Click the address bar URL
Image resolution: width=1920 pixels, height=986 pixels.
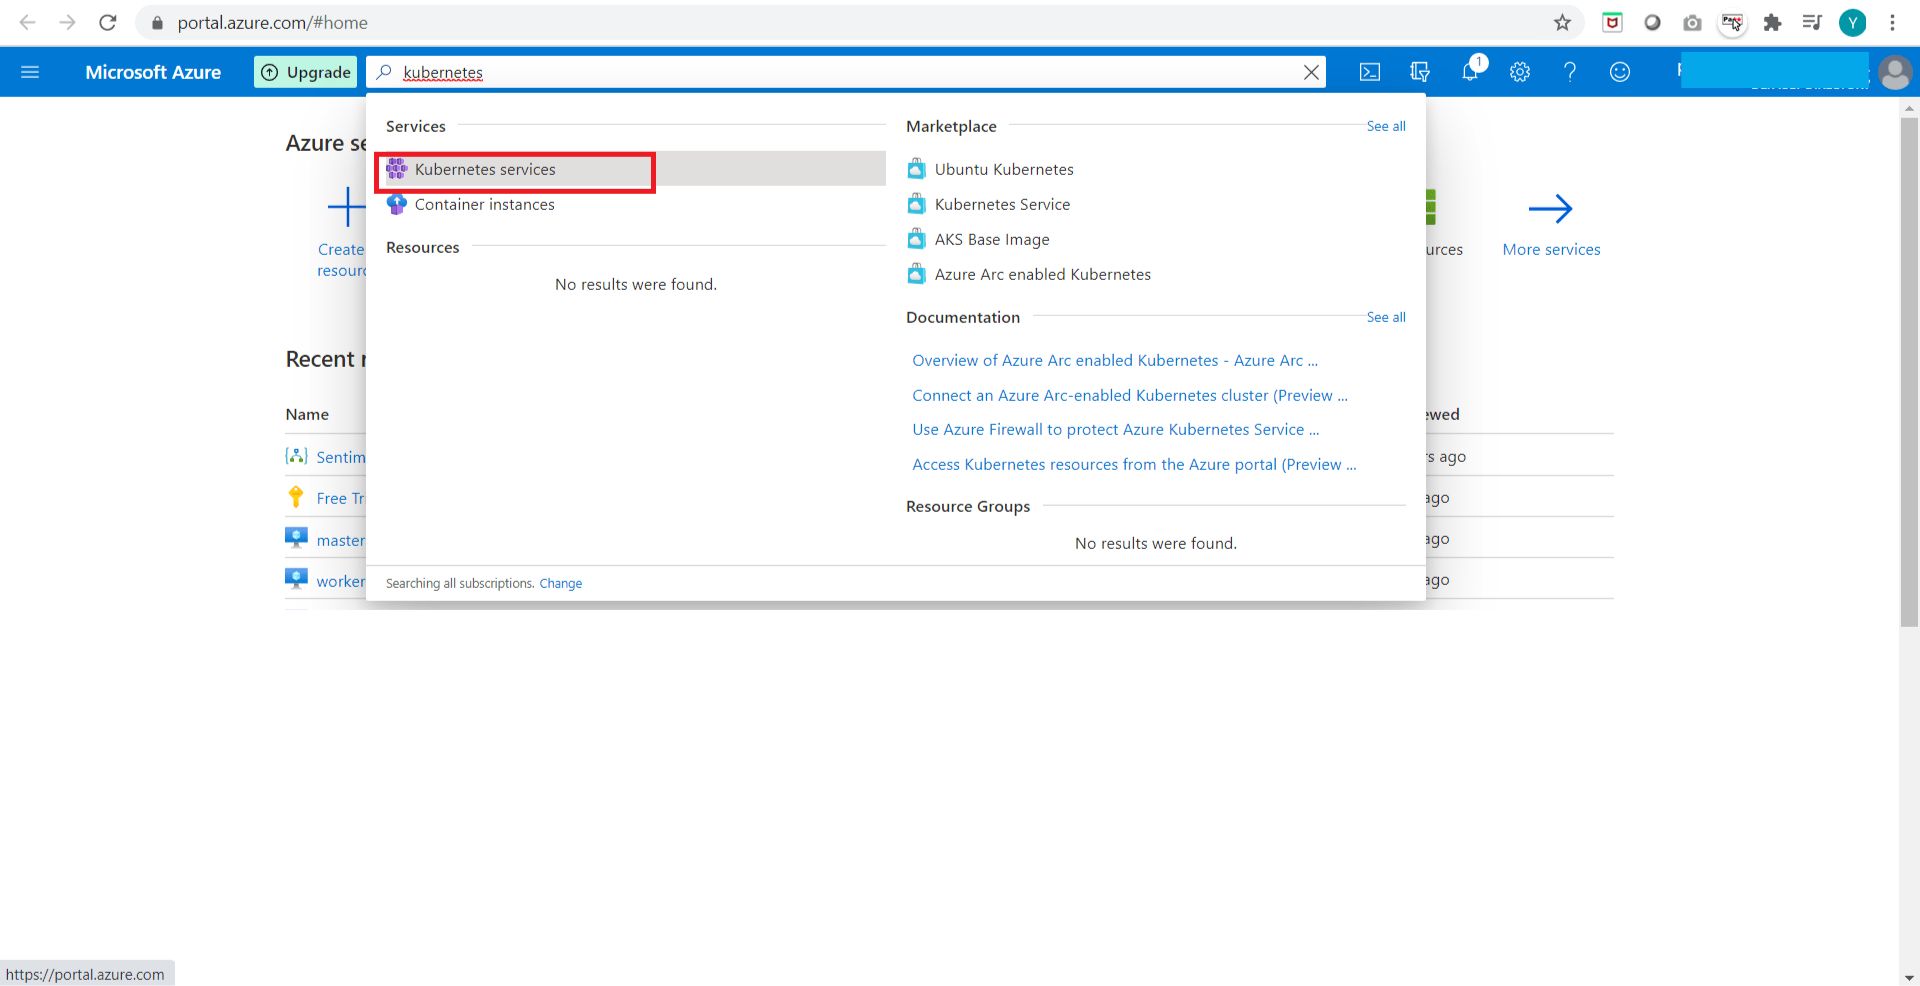(272, 22)
